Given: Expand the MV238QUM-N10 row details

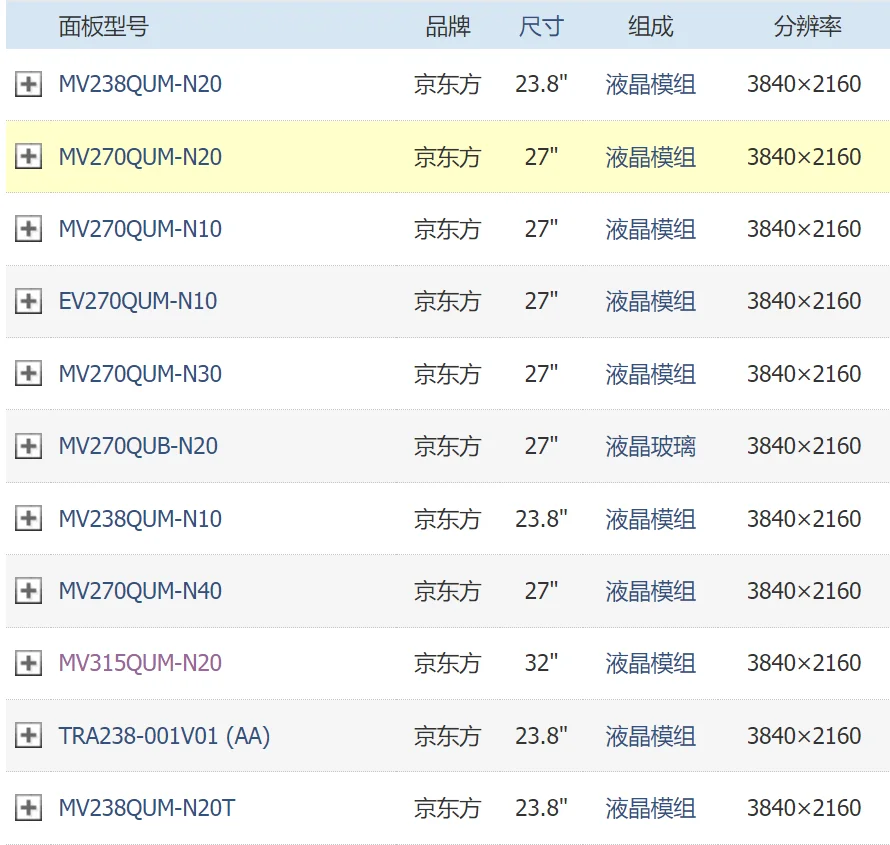Looking at the screenshot, I should (x=28, y=518).
